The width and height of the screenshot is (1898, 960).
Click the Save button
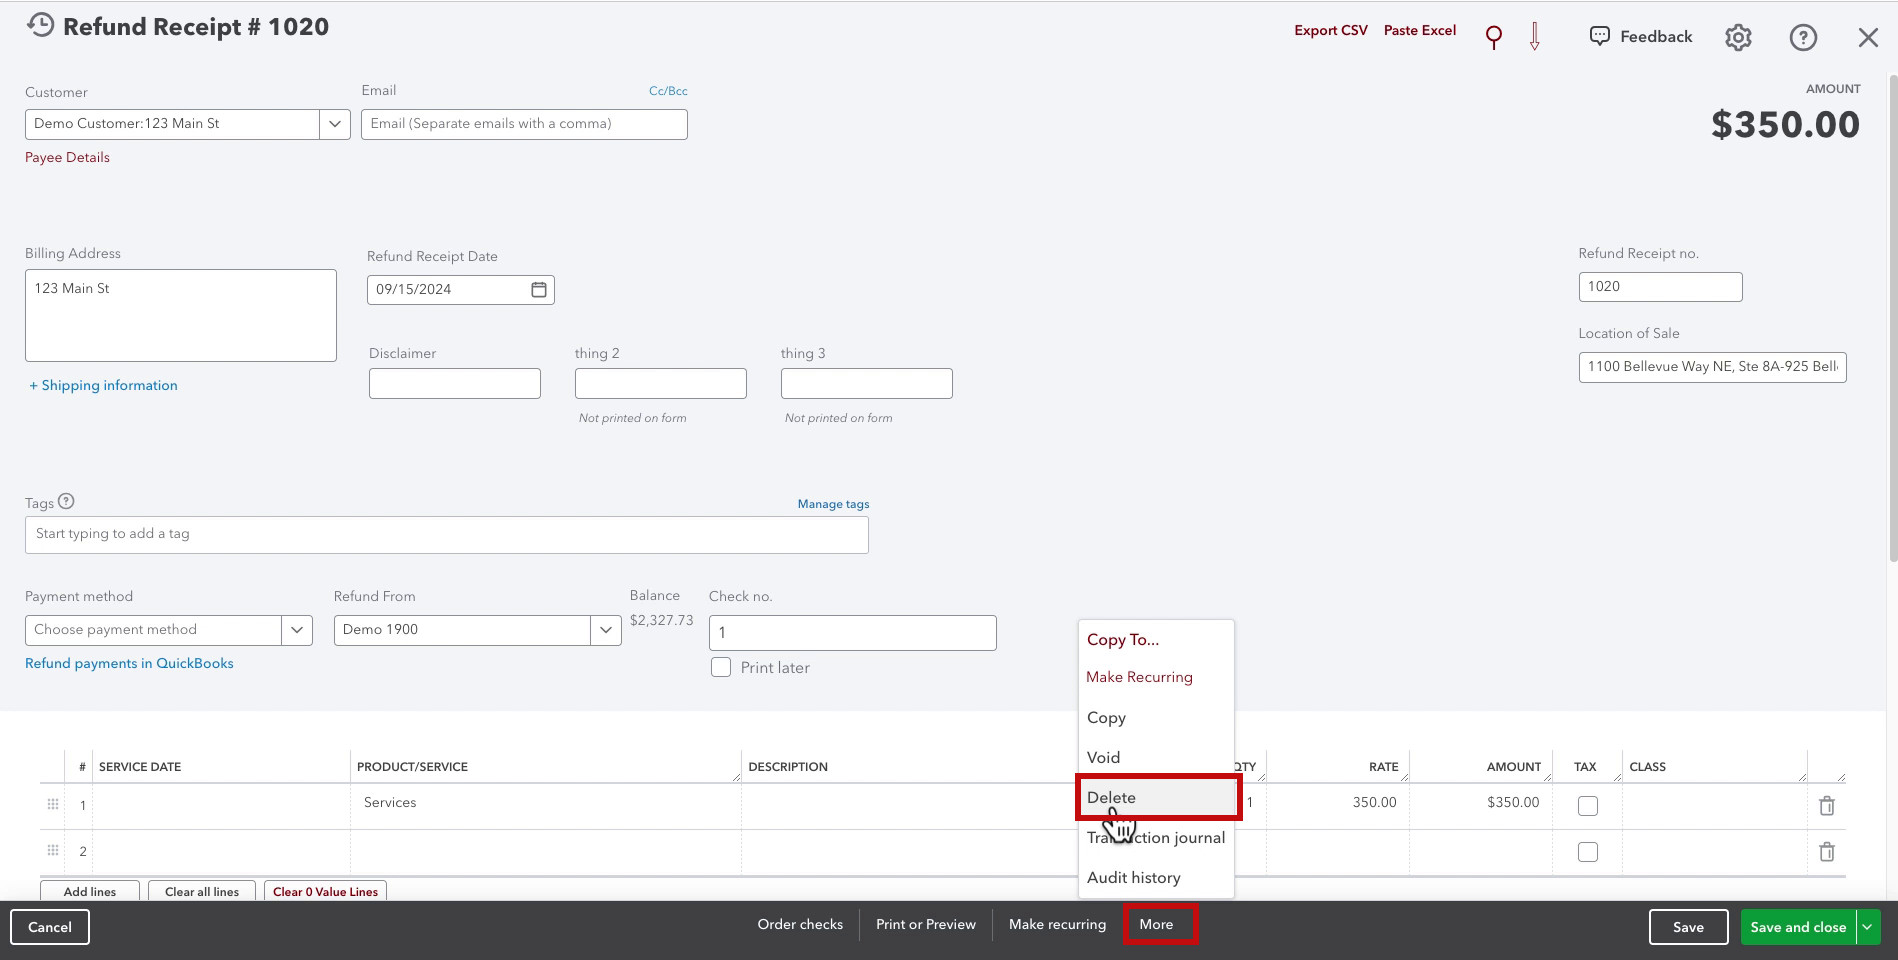(1688, 927)
